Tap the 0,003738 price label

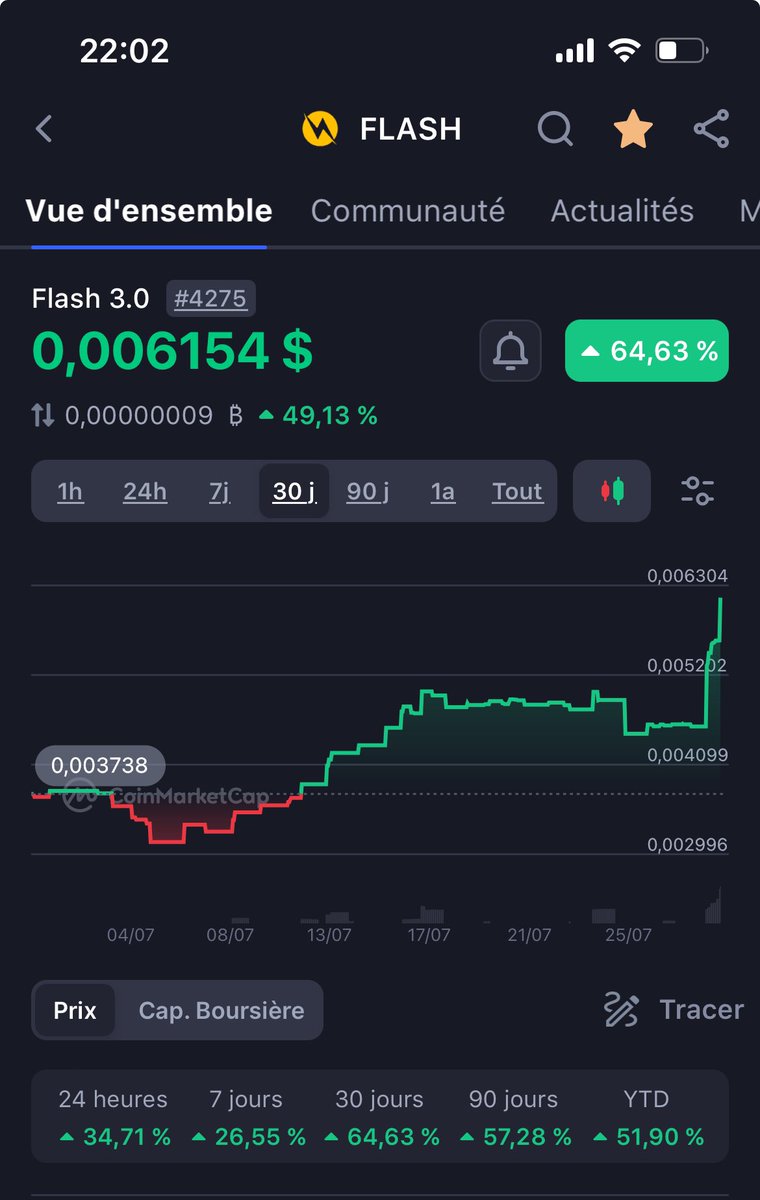pos(99,766)
